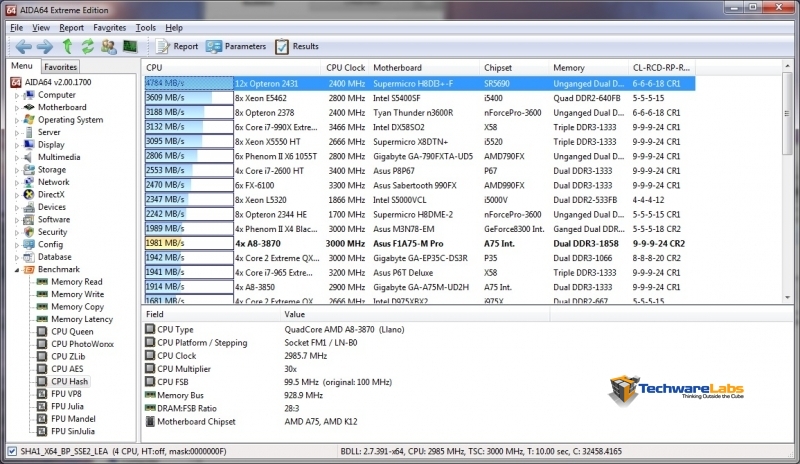
Task: Select CPU PhotoWorxx benchmark
Action: click(83, 344)
